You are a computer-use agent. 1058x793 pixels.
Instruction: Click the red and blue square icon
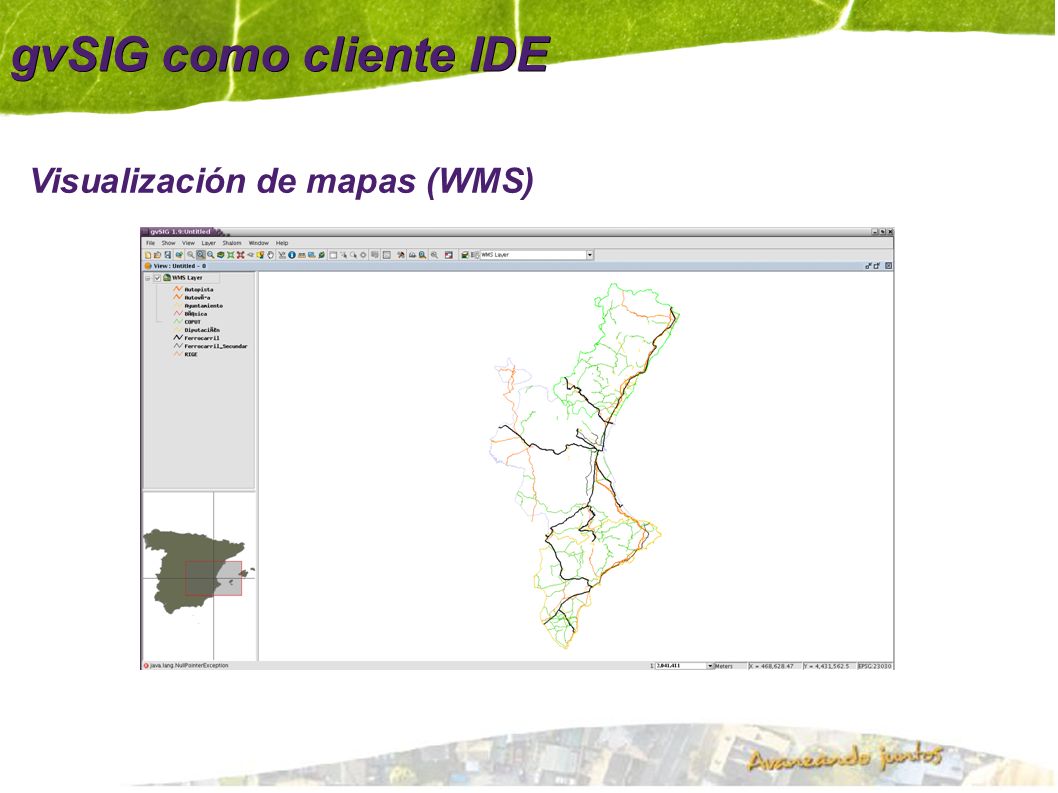coord(448,255)
